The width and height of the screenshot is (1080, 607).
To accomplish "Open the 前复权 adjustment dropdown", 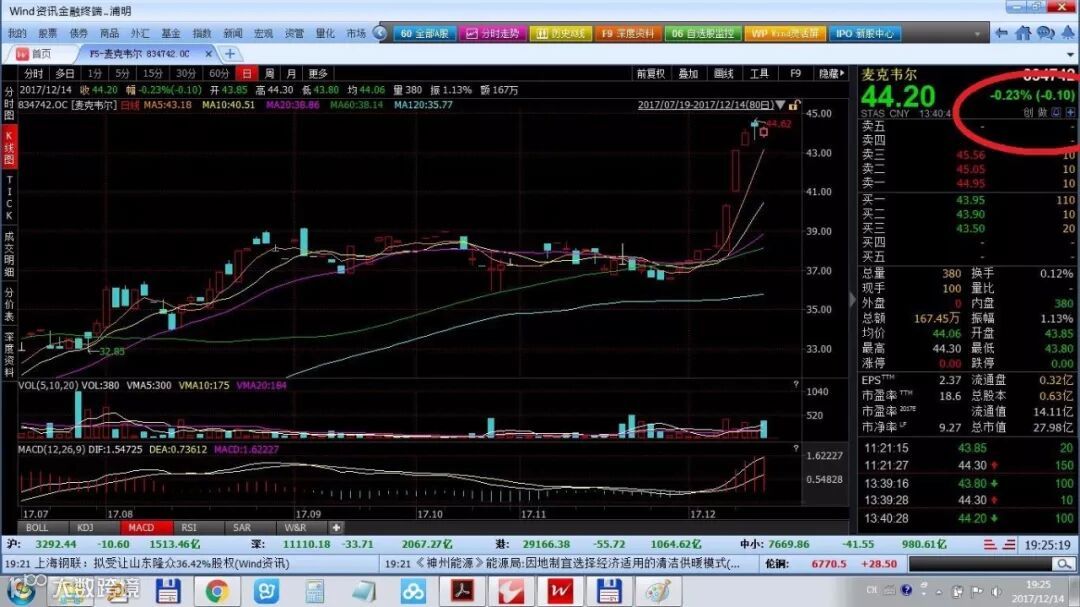I will (651, 74).
